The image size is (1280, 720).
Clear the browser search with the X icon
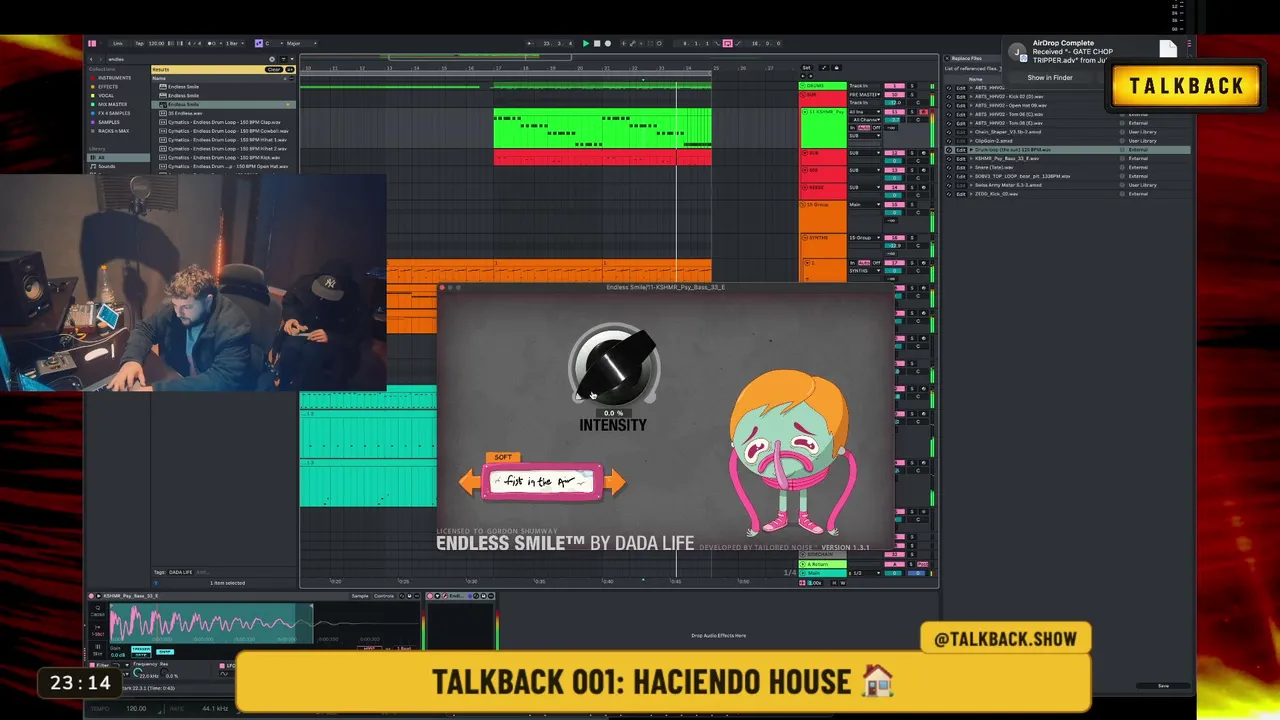click(x=272, y=59)
